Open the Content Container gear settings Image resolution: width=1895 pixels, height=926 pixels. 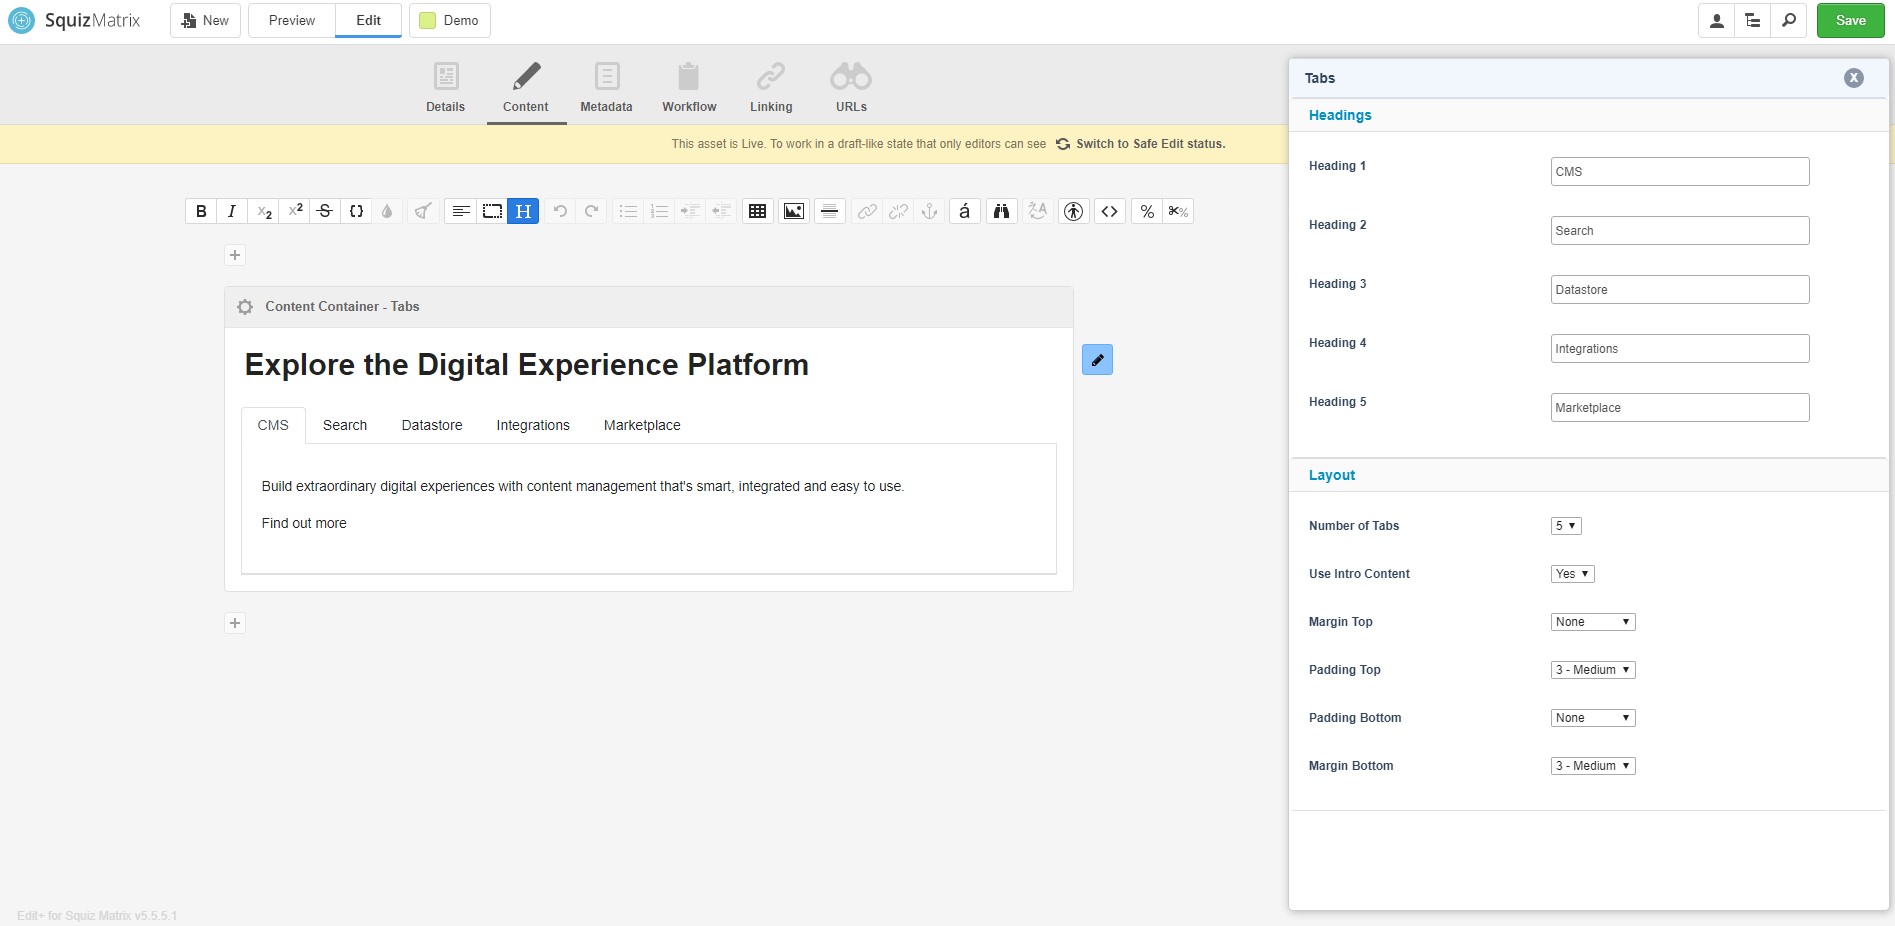click(245, 307)
